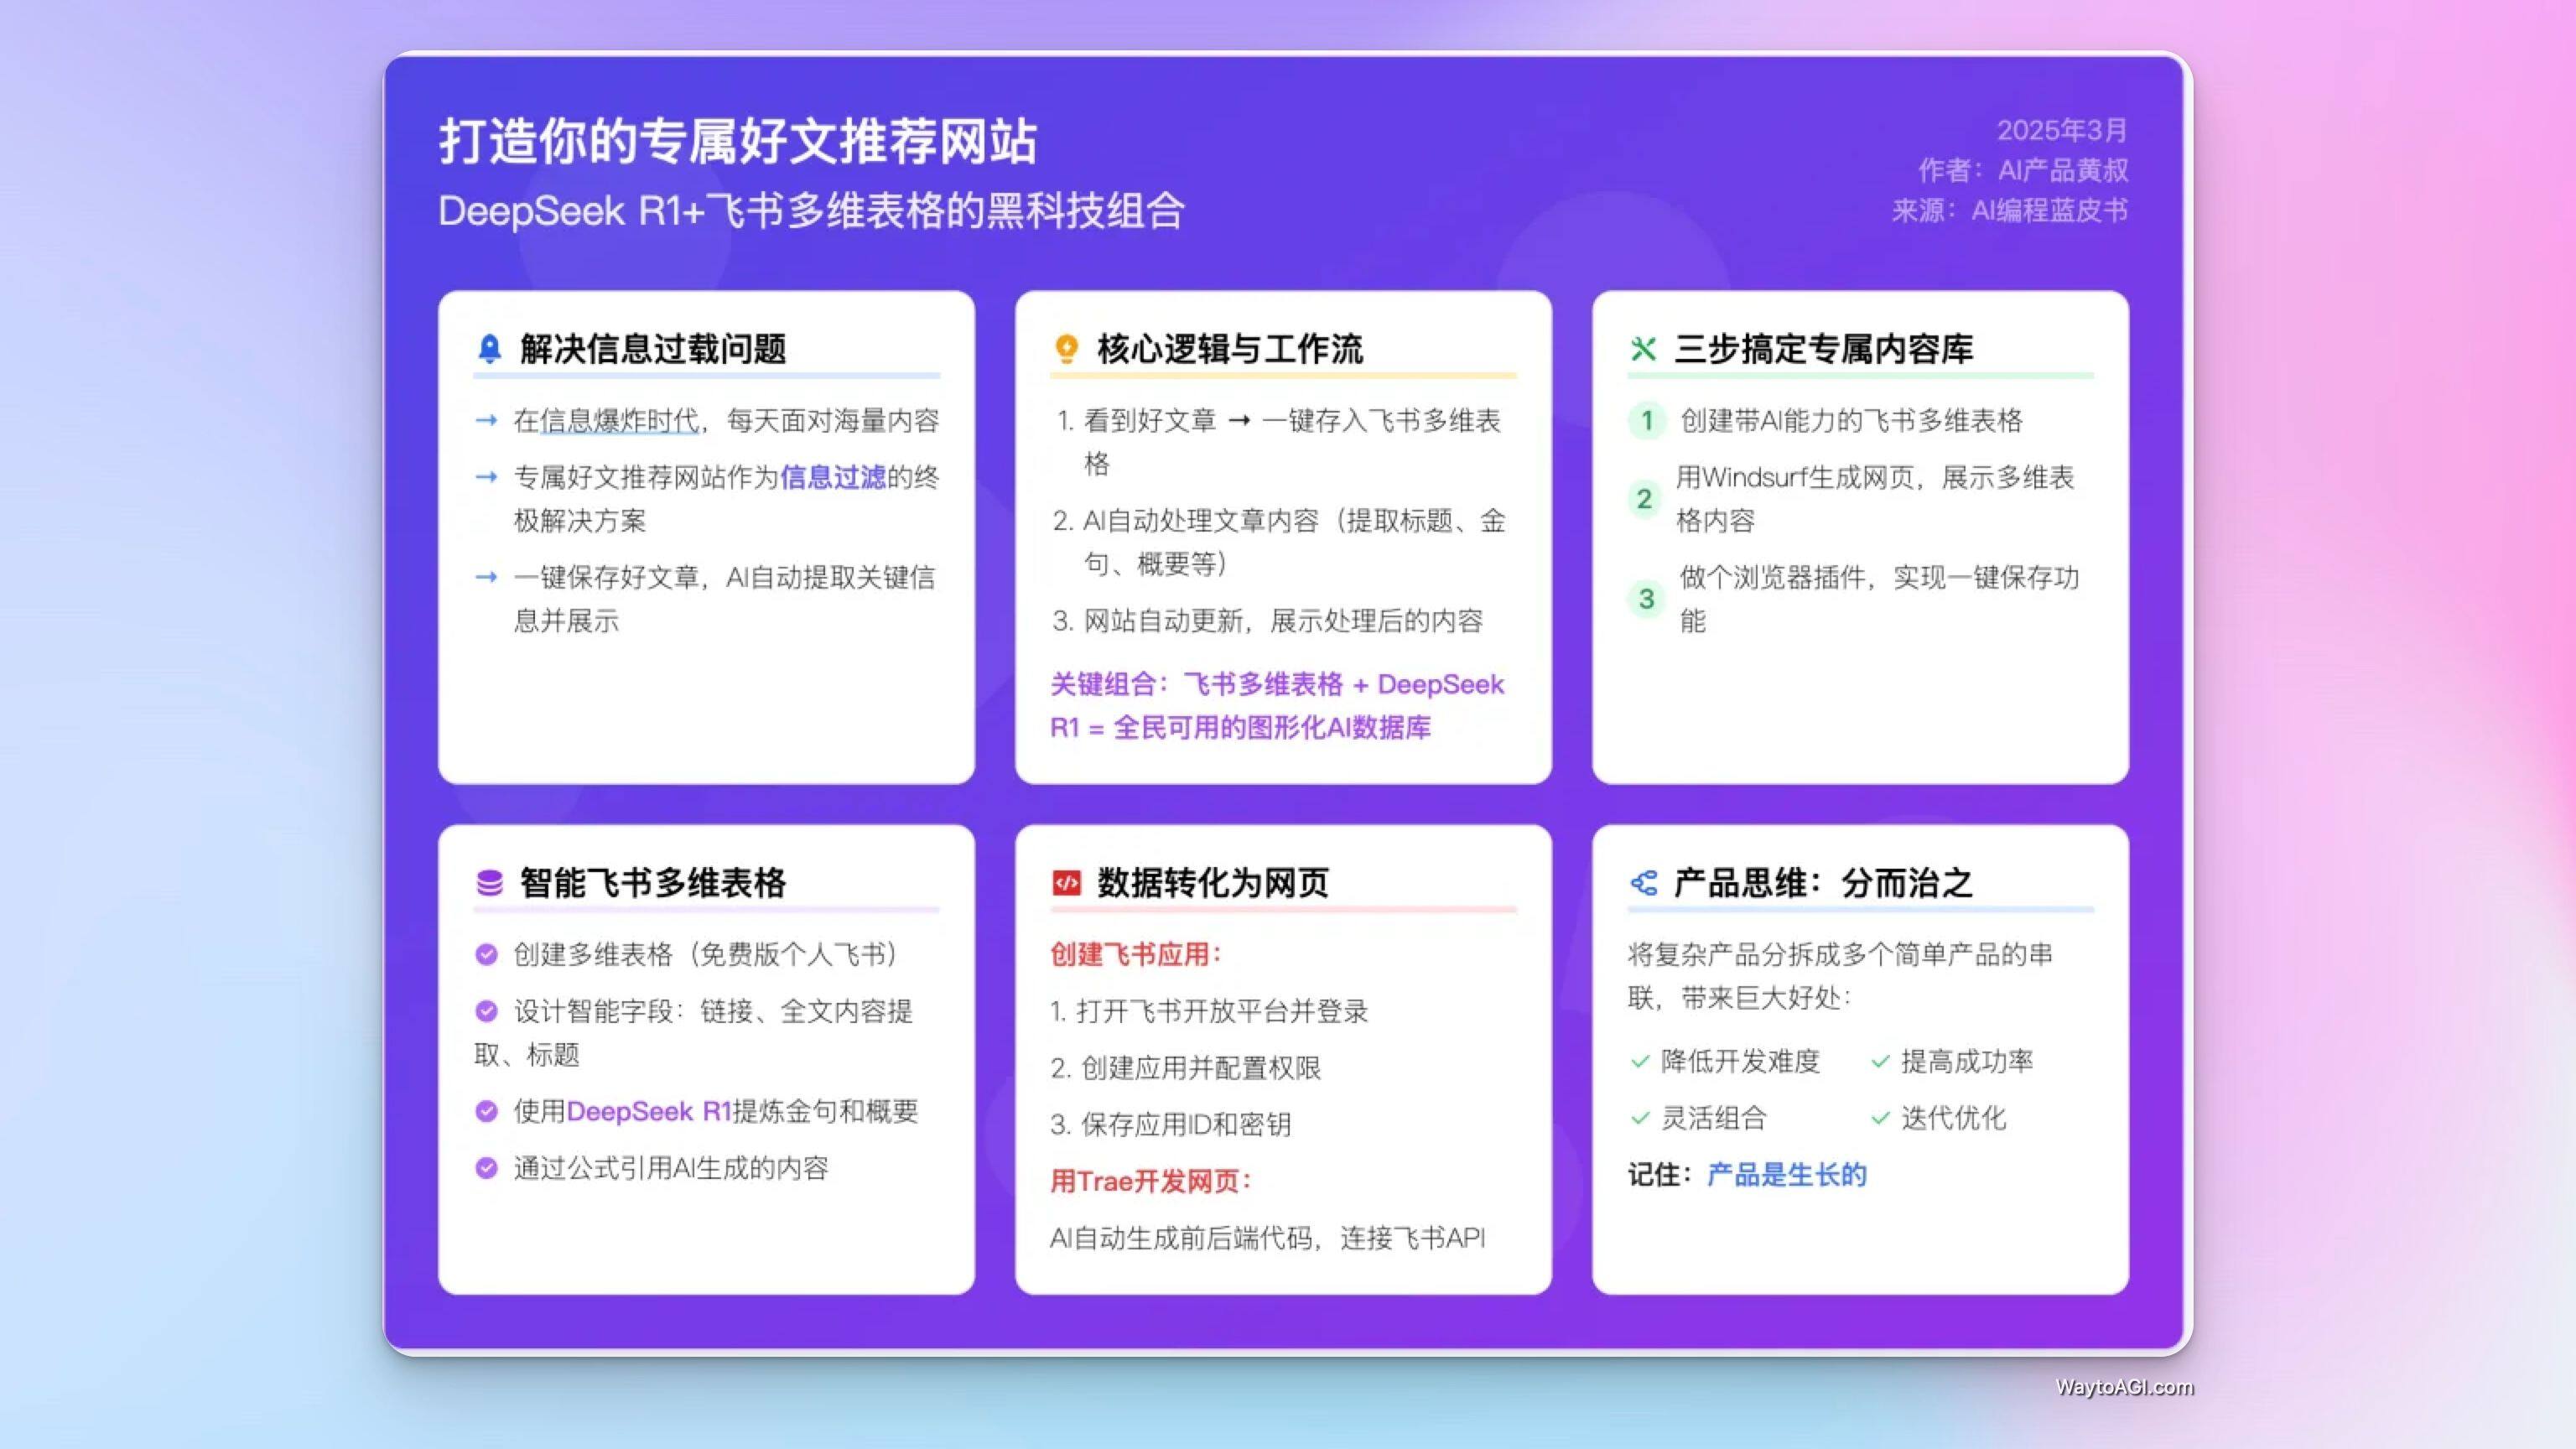Click blue arrow beside 专属好文推荐网站作为

coord(486,477)
